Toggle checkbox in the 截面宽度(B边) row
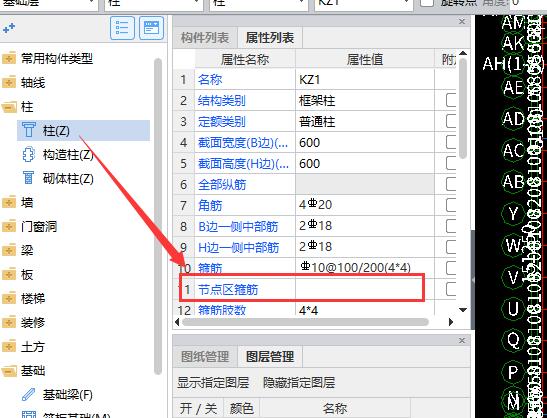 point(451,142)
